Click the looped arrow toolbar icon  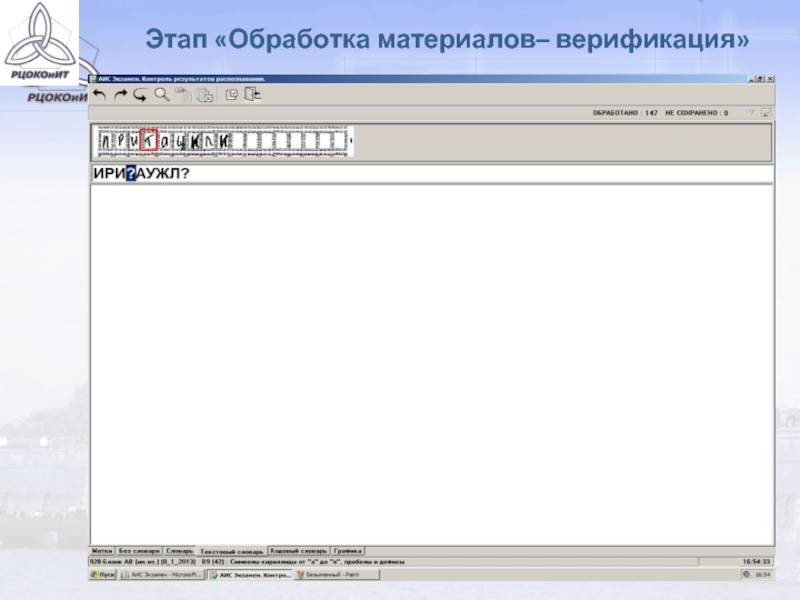(x=140, y=95)
